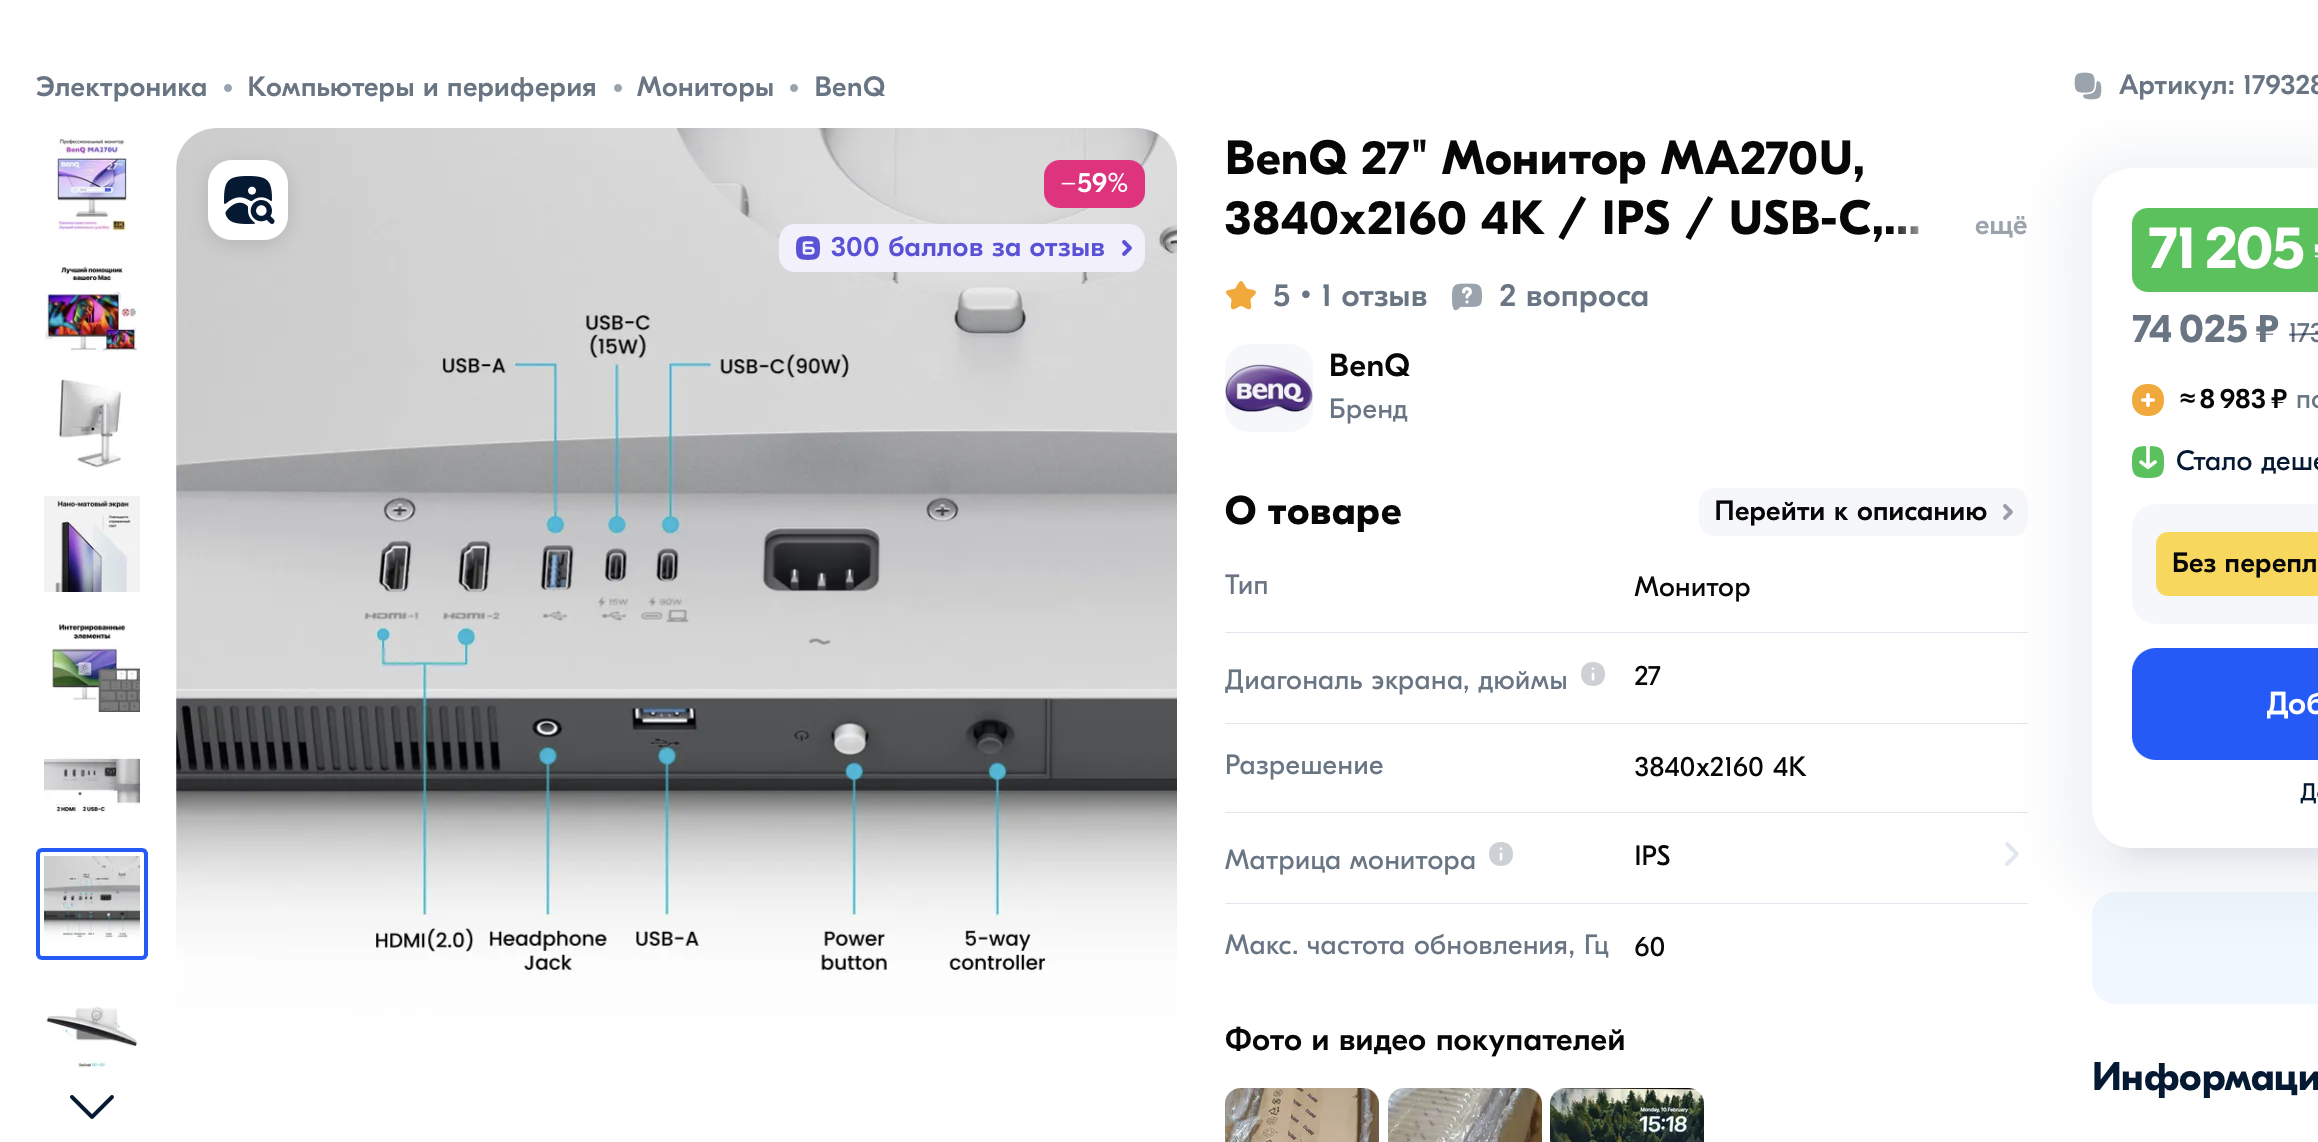Open the 'BenQ' breadcrumb link
The height and width of the screenshot is (1142, 2318).
click(850, 87)
